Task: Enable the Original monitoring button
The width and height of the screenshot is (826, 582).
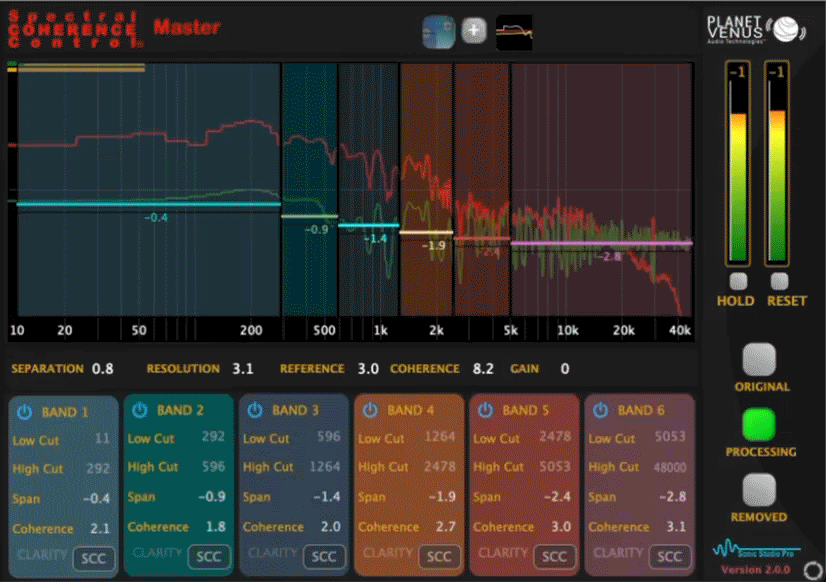Action: point(761,359)
